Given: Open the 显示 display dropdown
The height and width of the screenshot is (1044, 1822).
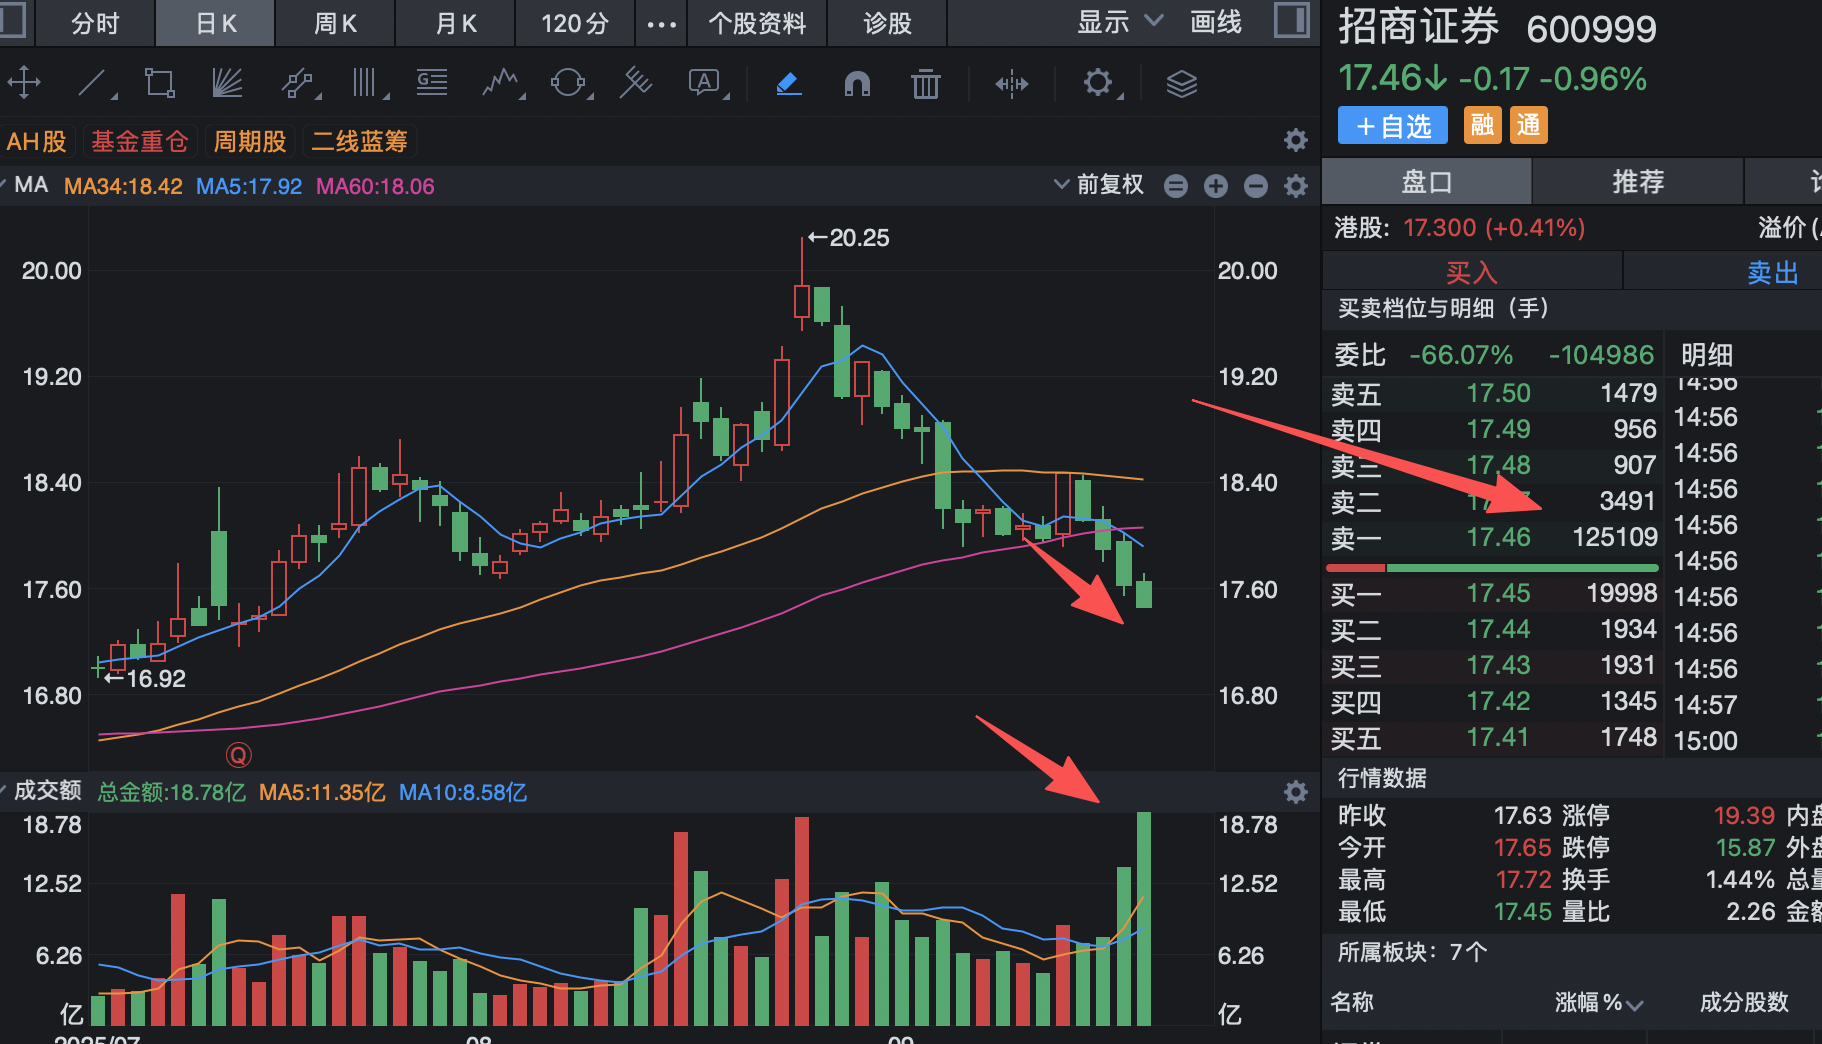Looking at the screenshot, I should tap(1120, 22).
